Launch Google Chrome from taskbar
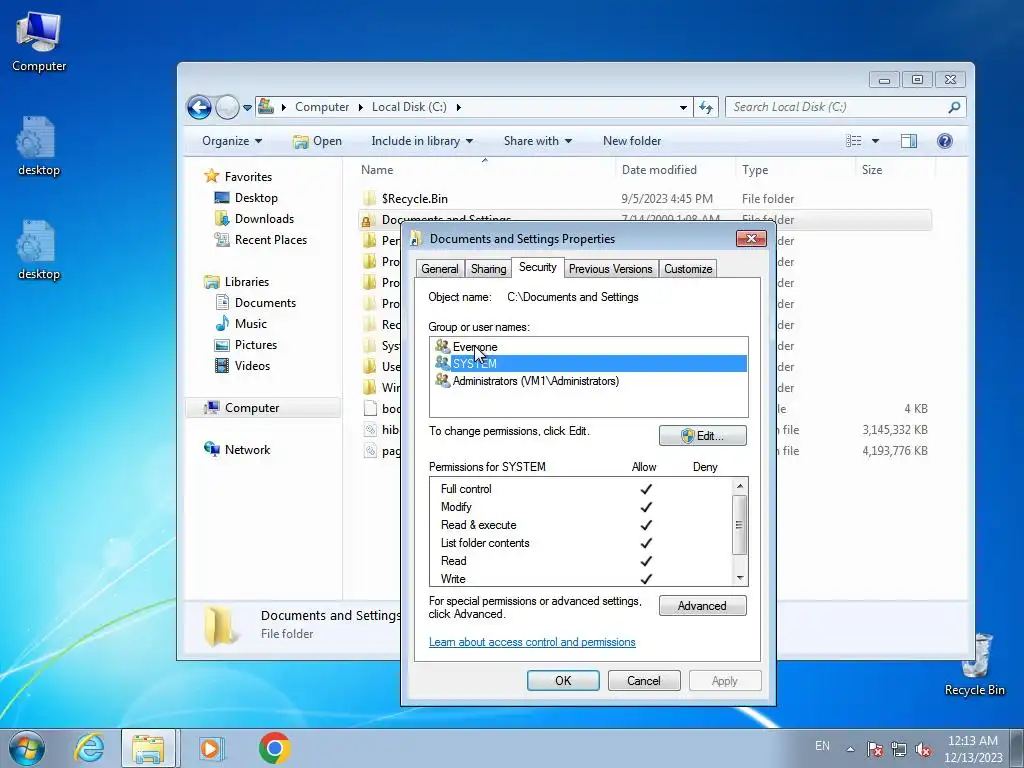1024x768 pixels. (x=274, y=748)
